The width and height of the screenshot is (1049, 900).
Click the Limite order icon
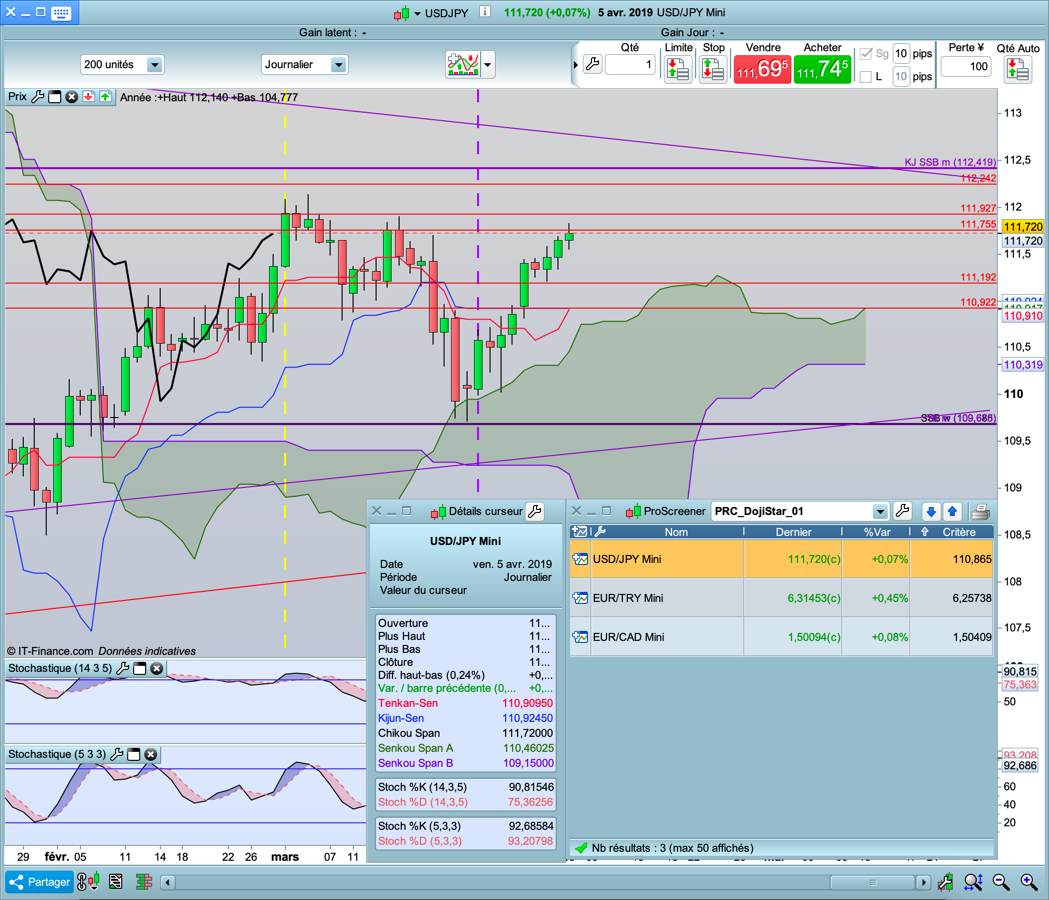678,69
